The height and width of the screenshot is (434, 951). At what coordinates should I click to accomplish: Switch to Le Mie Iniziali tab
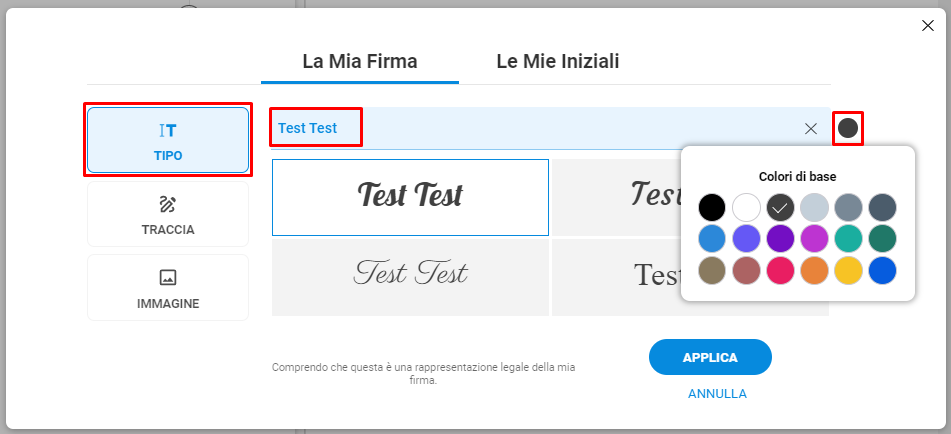pyautogui.click(x=558, y=61)
